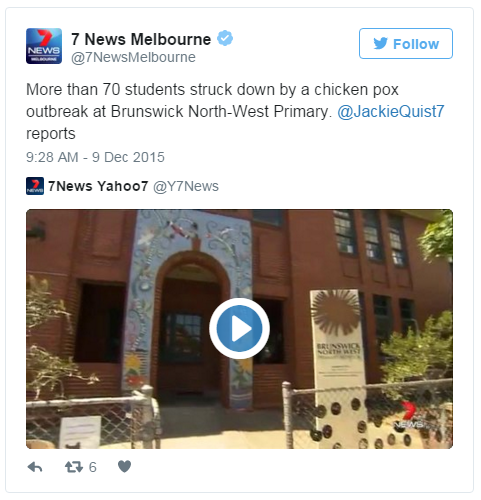Click the 7 News watermark on the video
481x500 pixels.
click(410, 416)
